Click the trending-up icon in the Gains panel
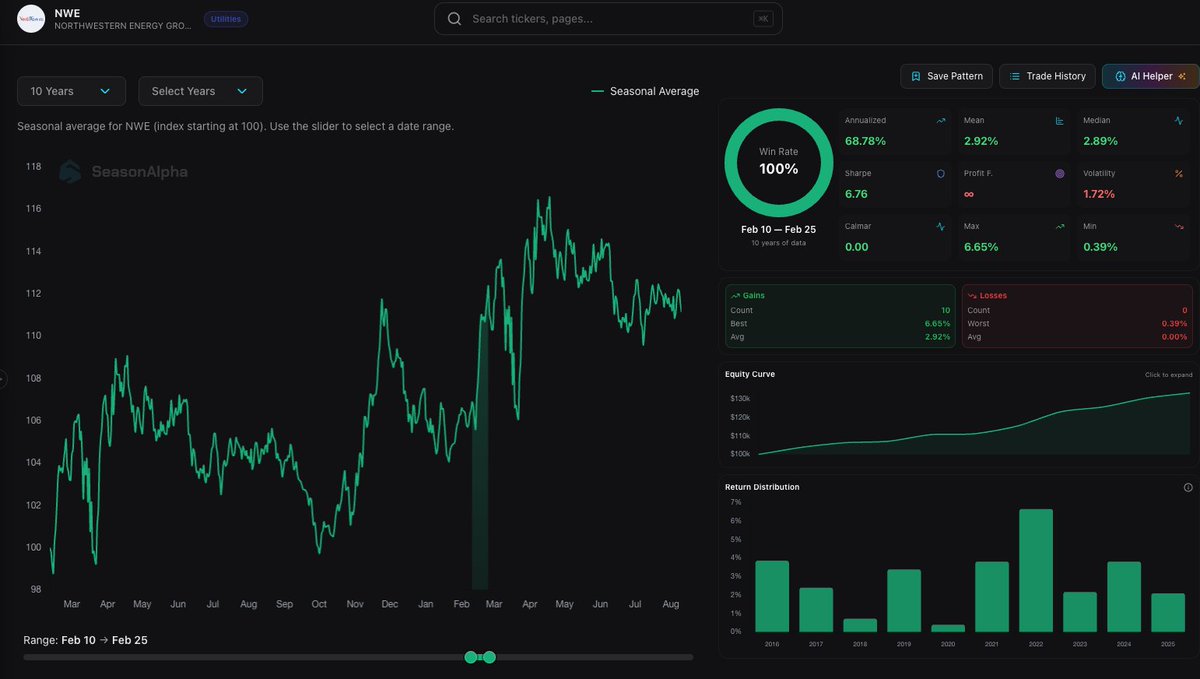 737,295
